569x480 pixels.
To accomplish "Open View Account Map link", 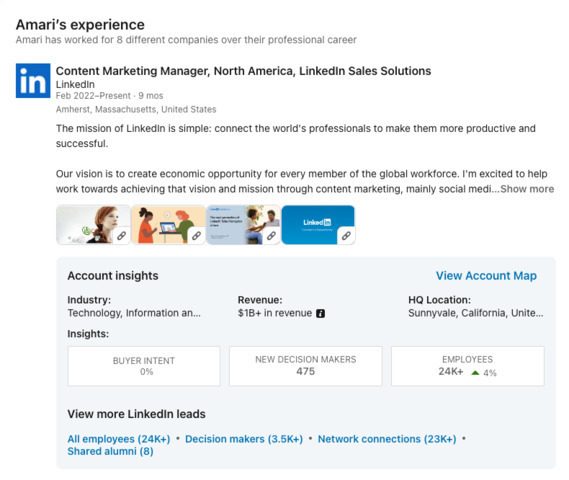I will click(x=486, y=276).
